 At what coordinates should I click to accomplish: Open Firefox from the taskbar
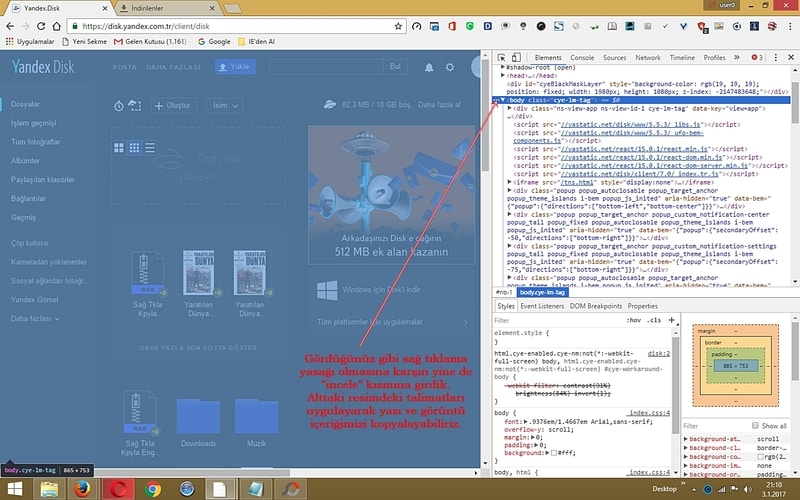[x=82, y=489]
